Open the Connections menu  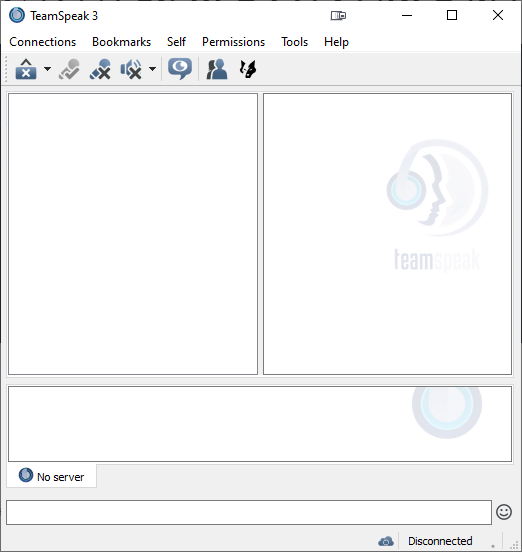coord(43,42)
